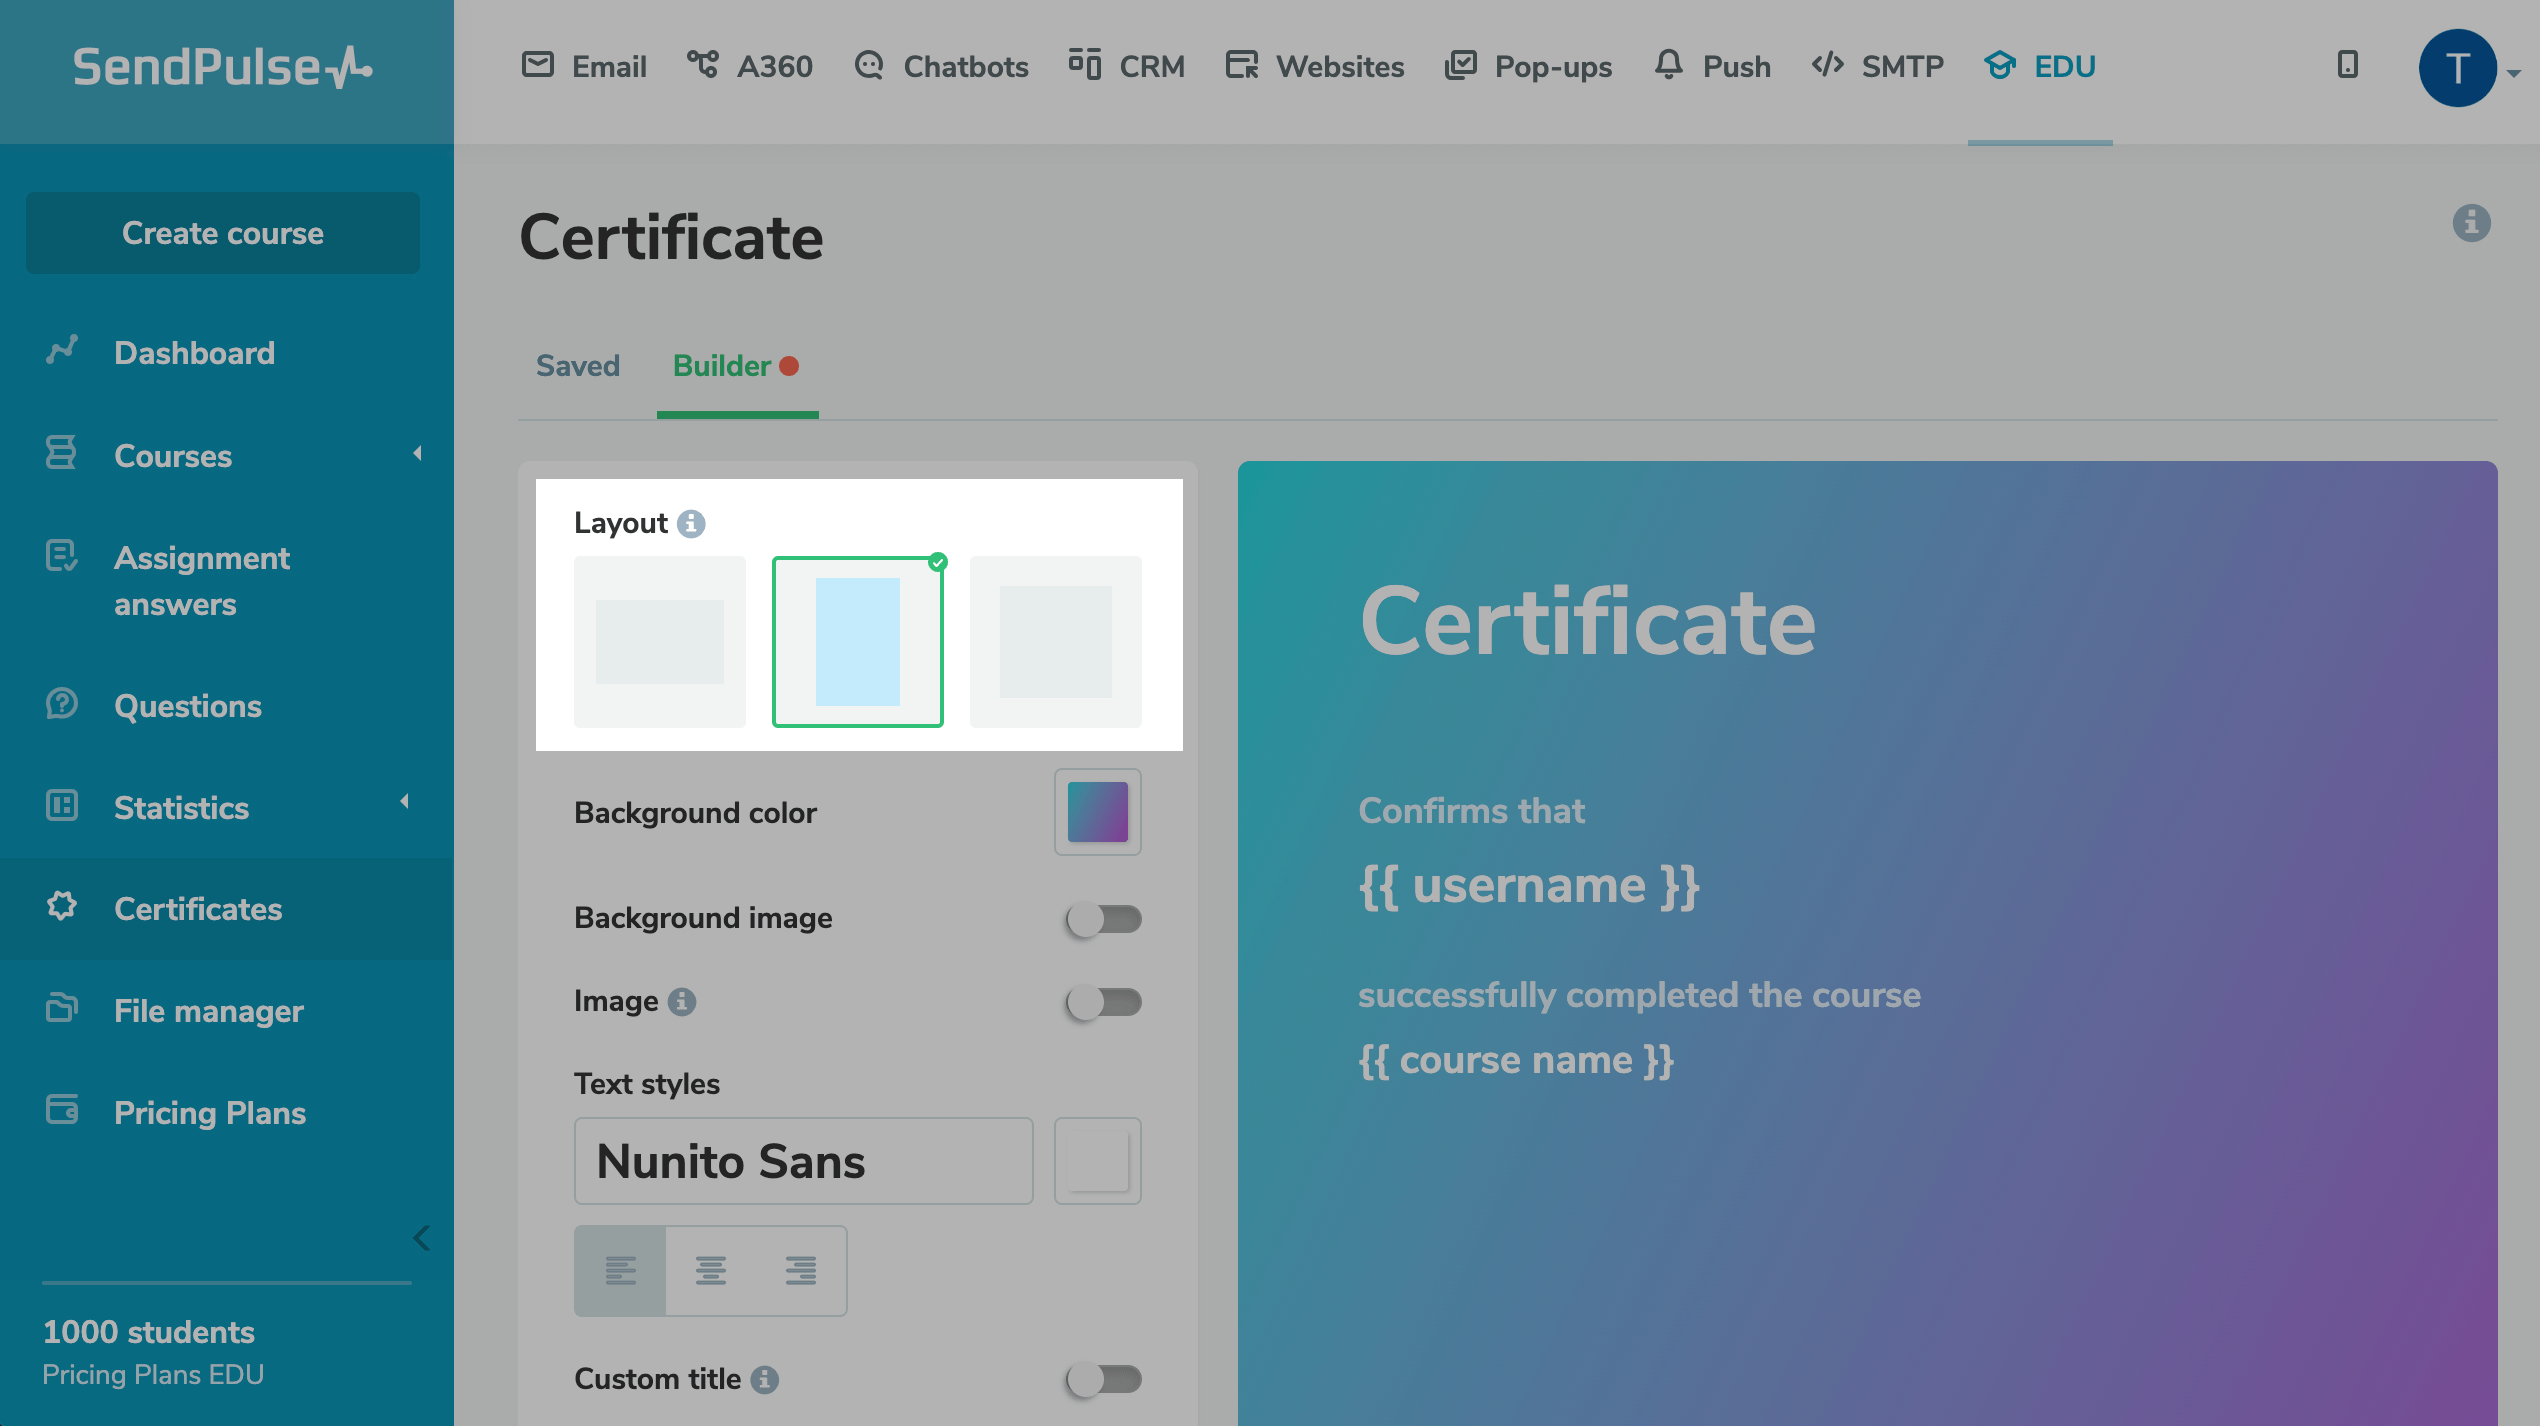Open Pricing Plans EDU link
This screenshot has height=1426, width=2540.
point(153,1374)
